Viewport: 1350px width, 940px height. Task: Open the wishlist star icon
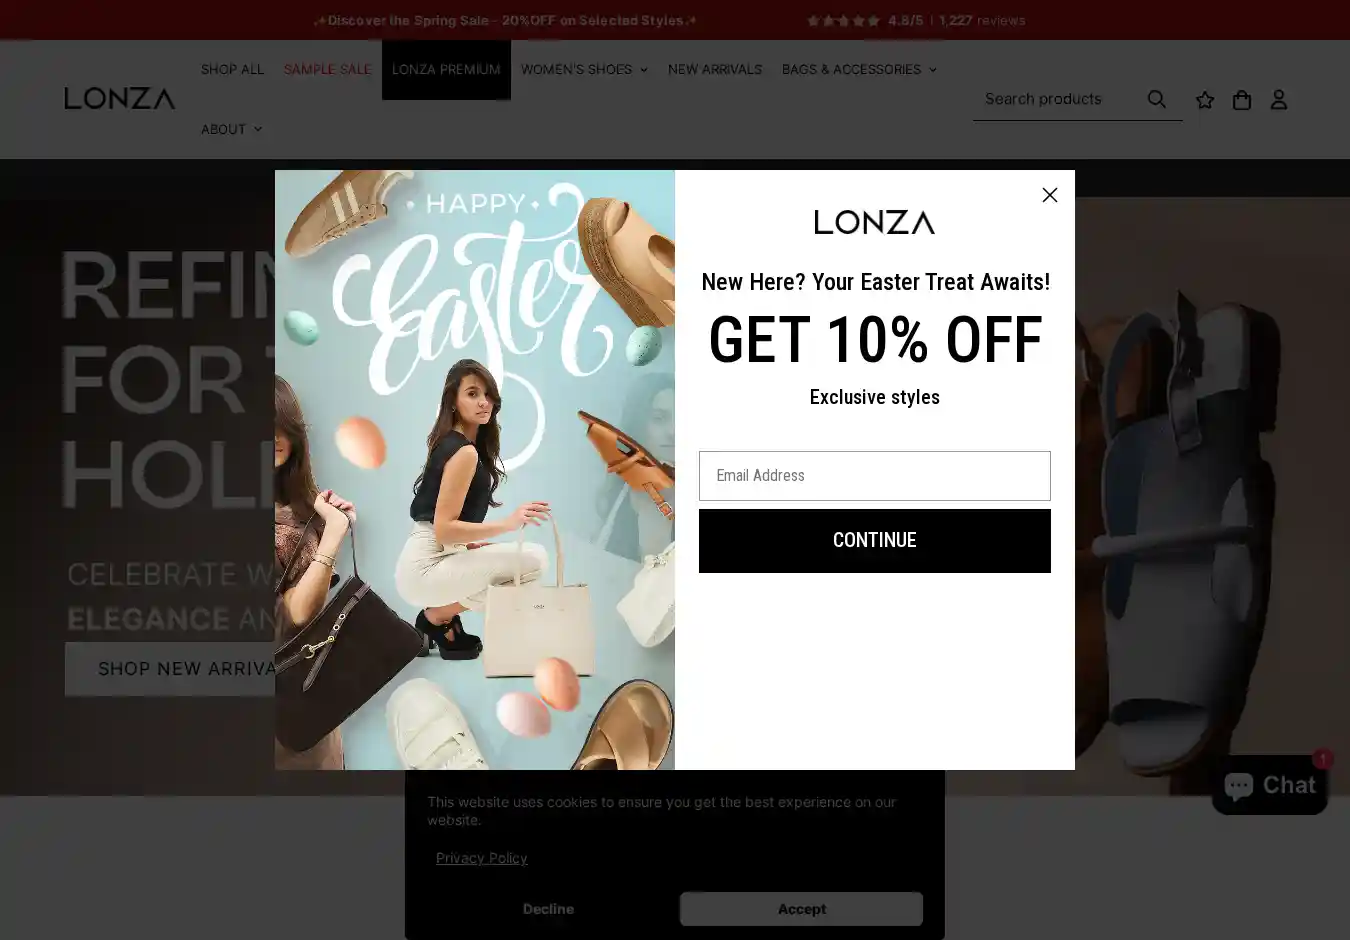click(1205, 100)
